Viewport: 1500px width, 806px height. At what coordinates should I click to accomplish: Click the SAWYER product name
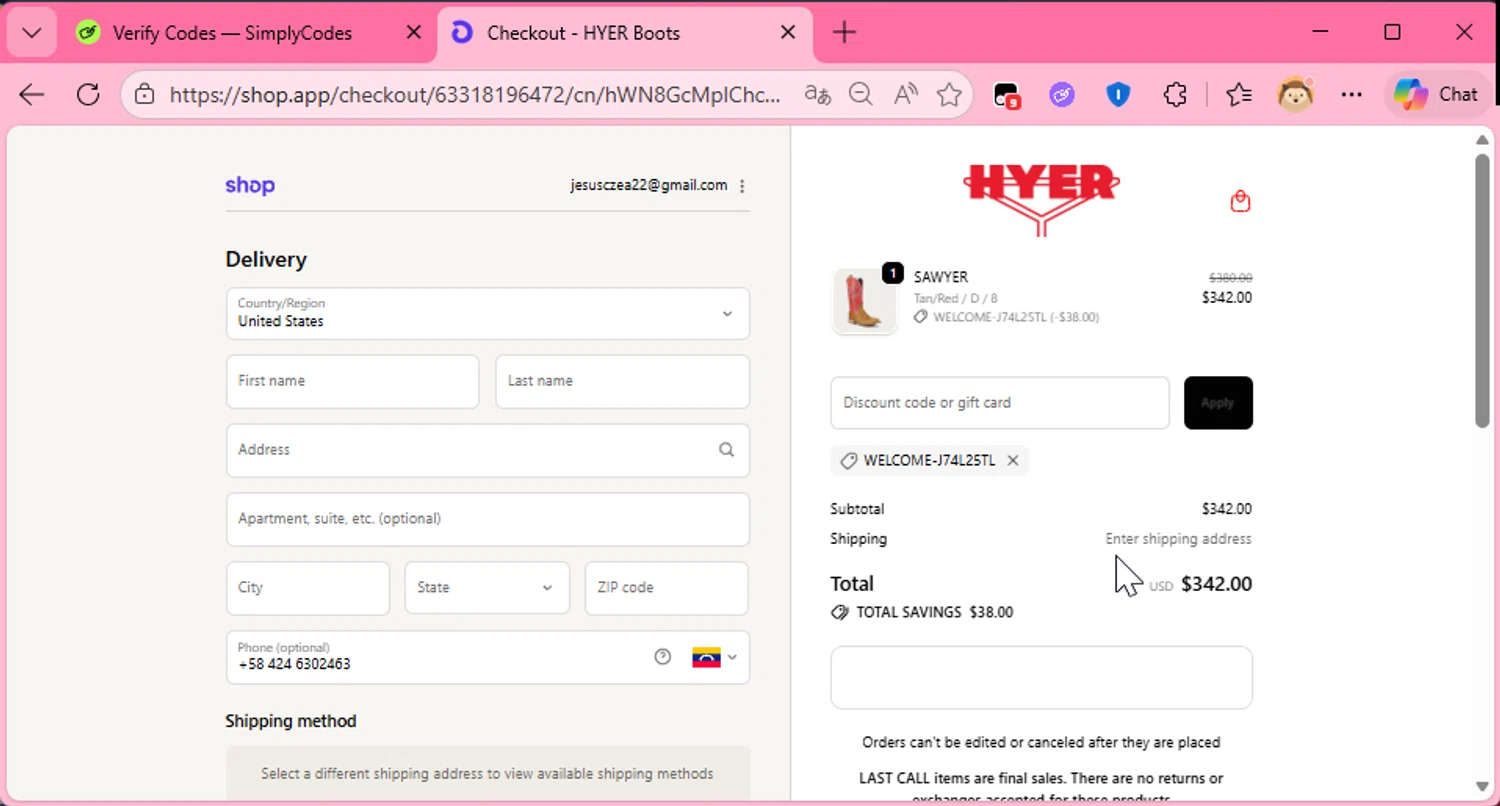point(941,277)
